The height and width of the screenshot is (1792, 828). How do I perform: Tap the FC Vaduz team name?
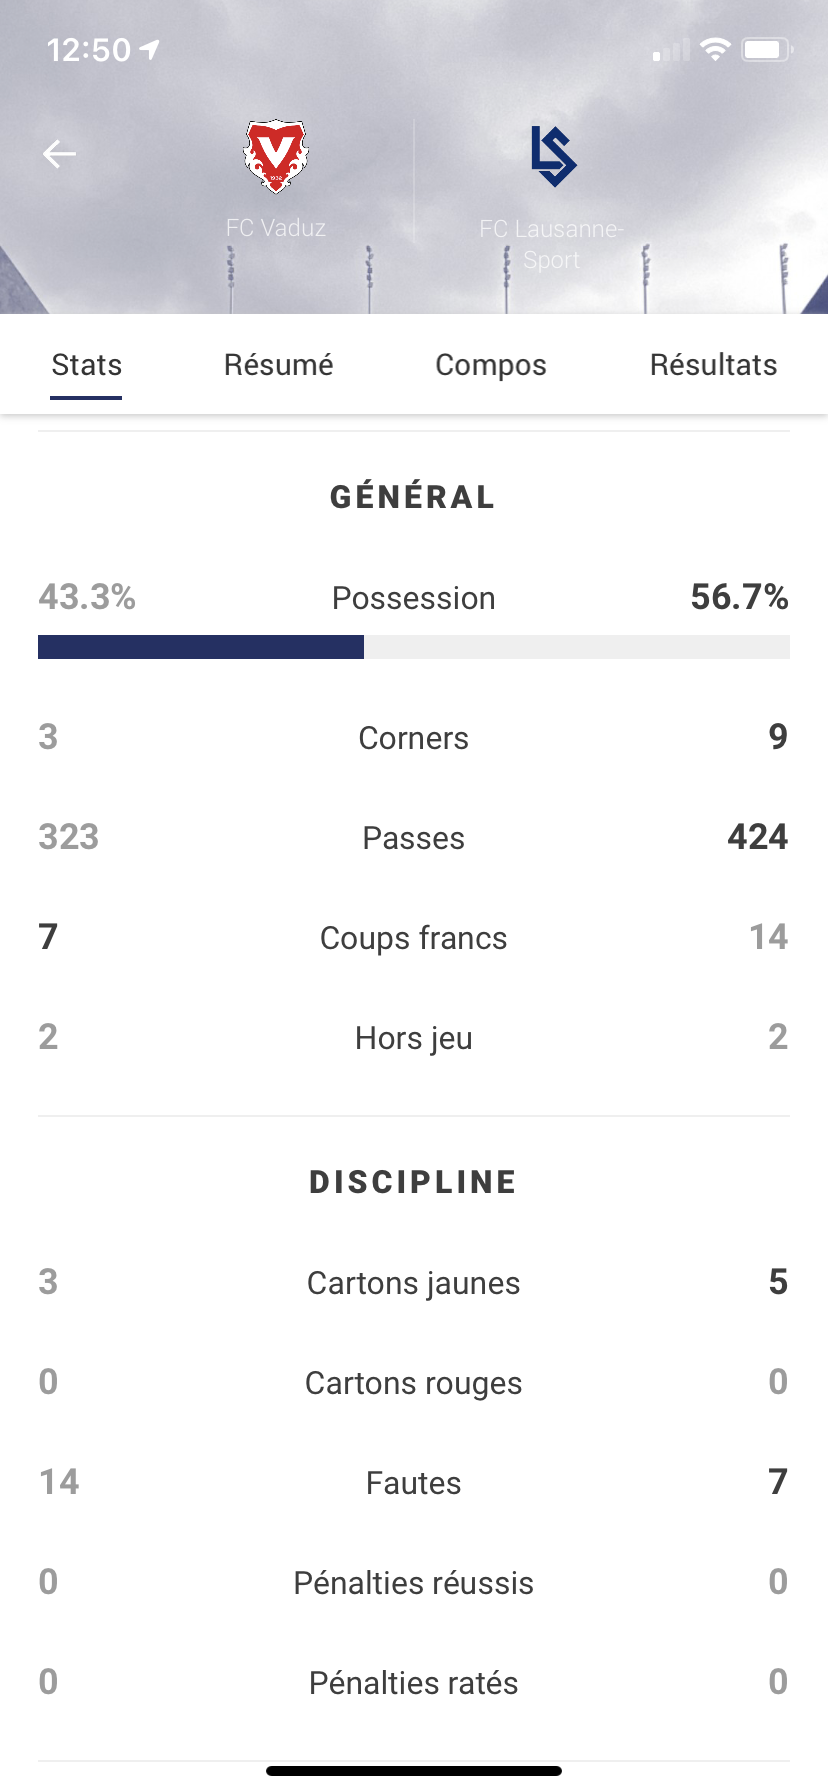[x=276, y=228]
